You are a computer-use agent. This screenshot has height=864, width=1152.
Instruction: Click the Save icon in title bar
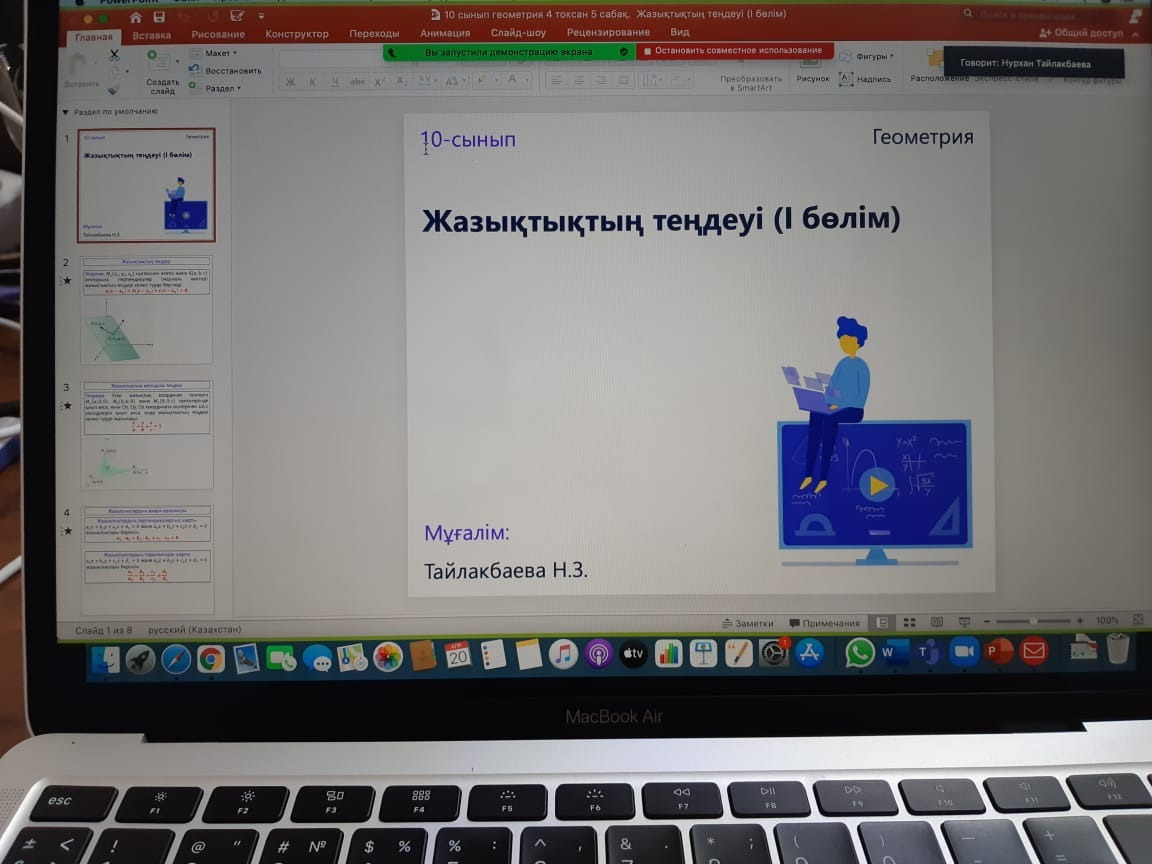[x=159, y=18]
